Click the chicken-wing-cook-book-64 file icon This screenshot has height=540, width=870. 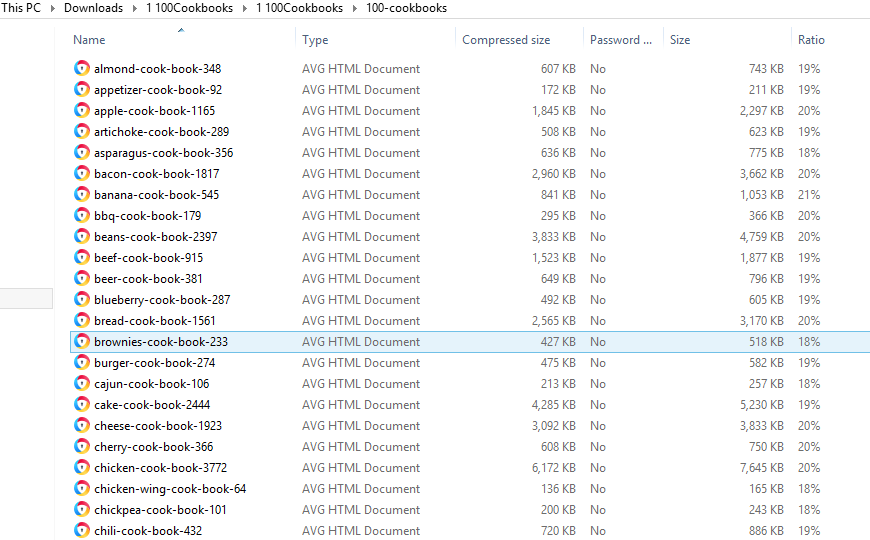82,488
